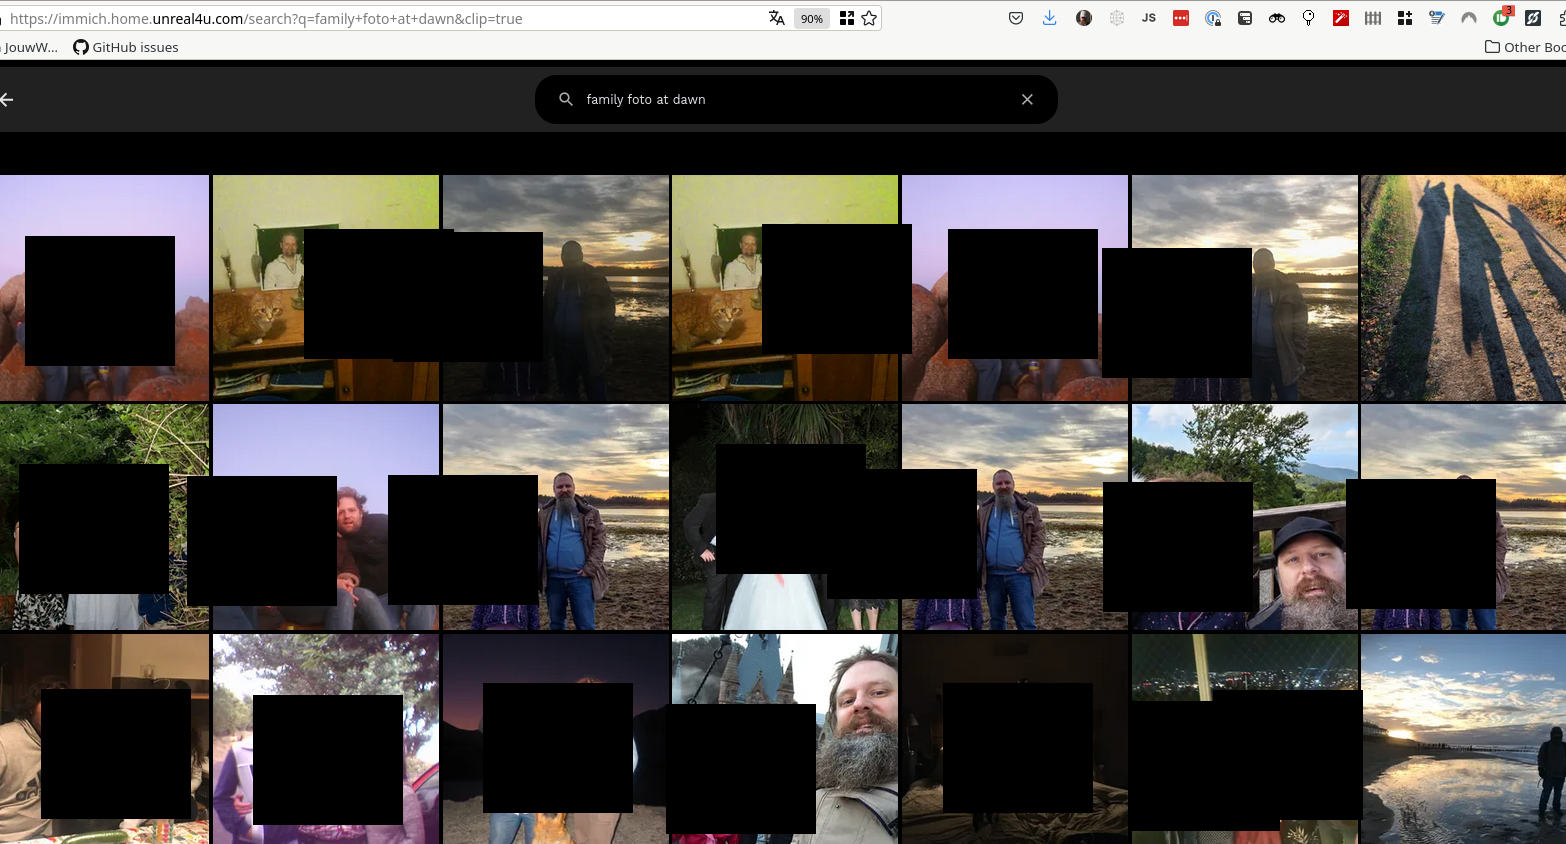Open the red LastPass extension icon

pyautogui.click(x=1181, y=18)
